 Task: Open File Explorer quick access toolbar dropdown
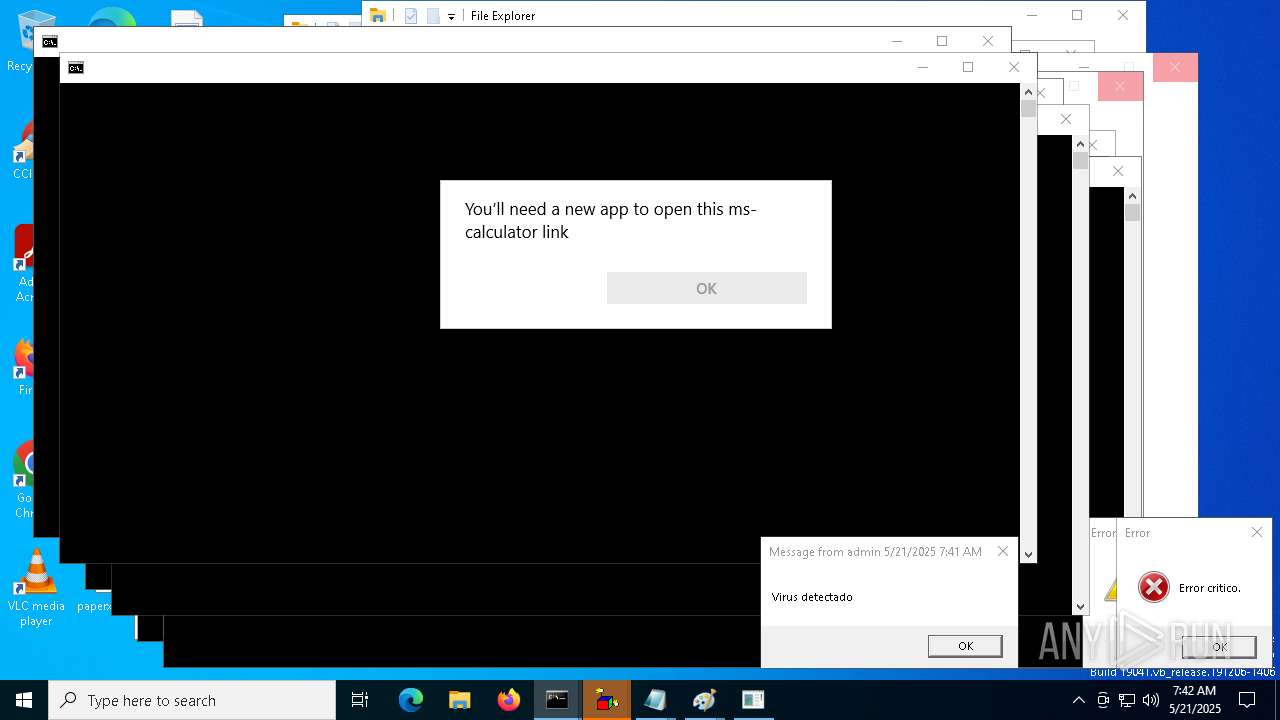[451, 16]
